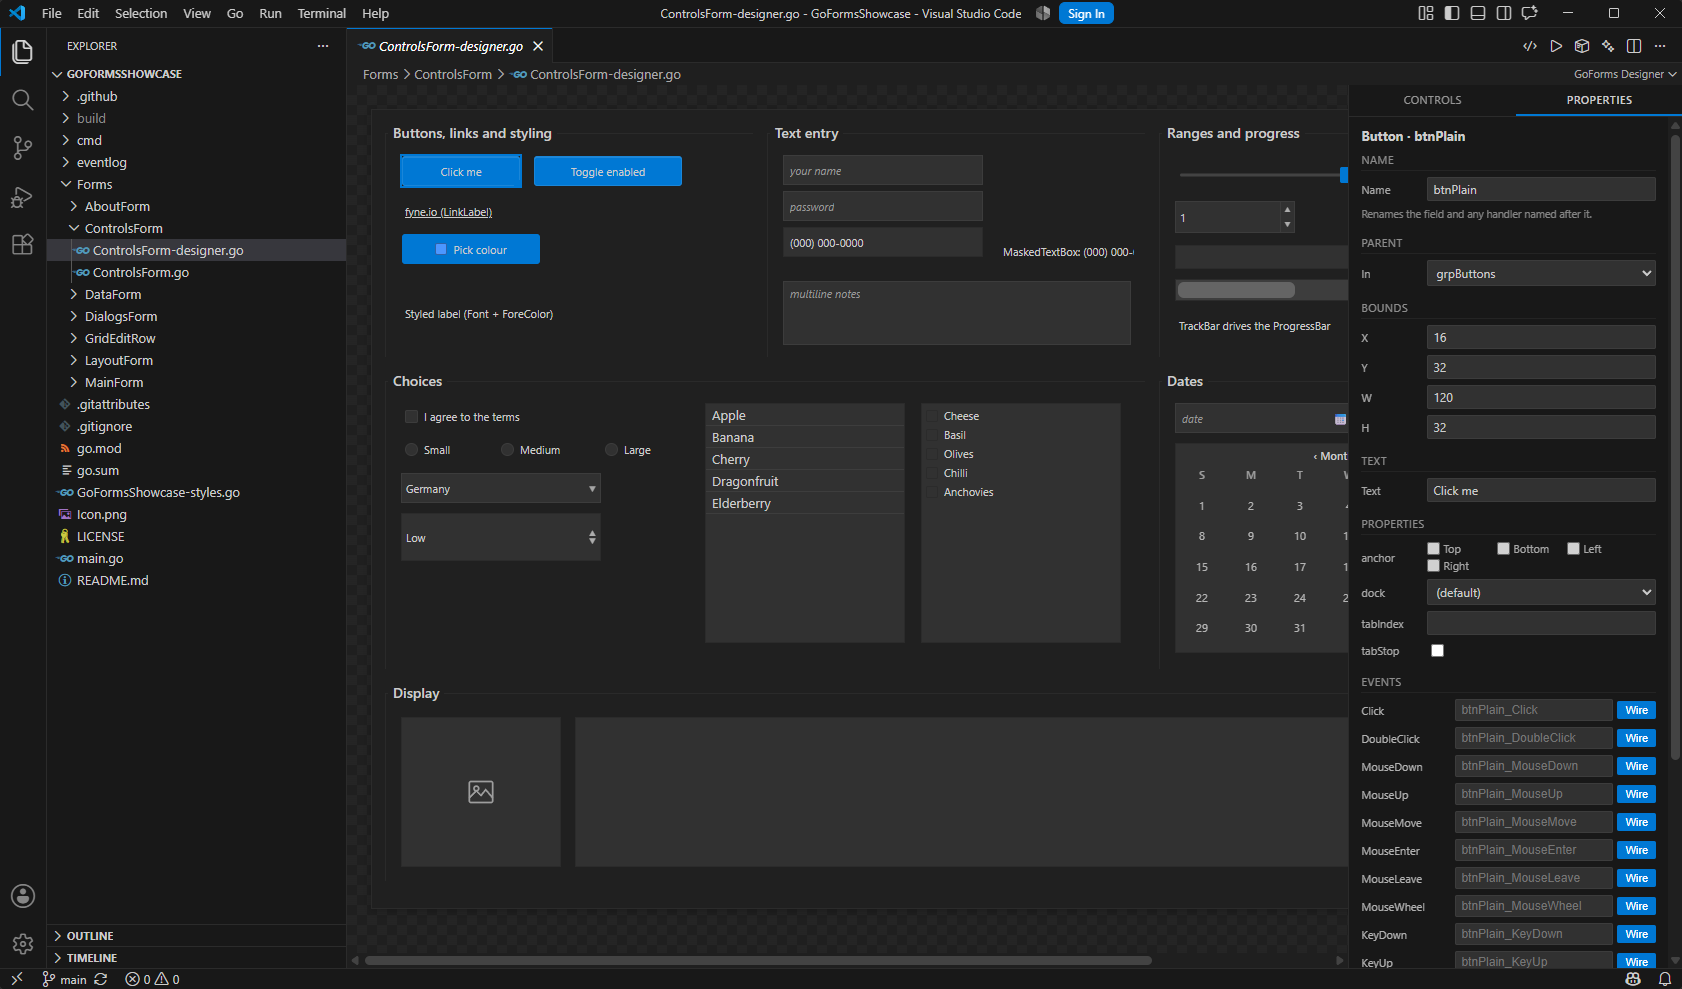Open the Germany combo box
Viewport: 1682px width, 989px height.
click(501, 489)
